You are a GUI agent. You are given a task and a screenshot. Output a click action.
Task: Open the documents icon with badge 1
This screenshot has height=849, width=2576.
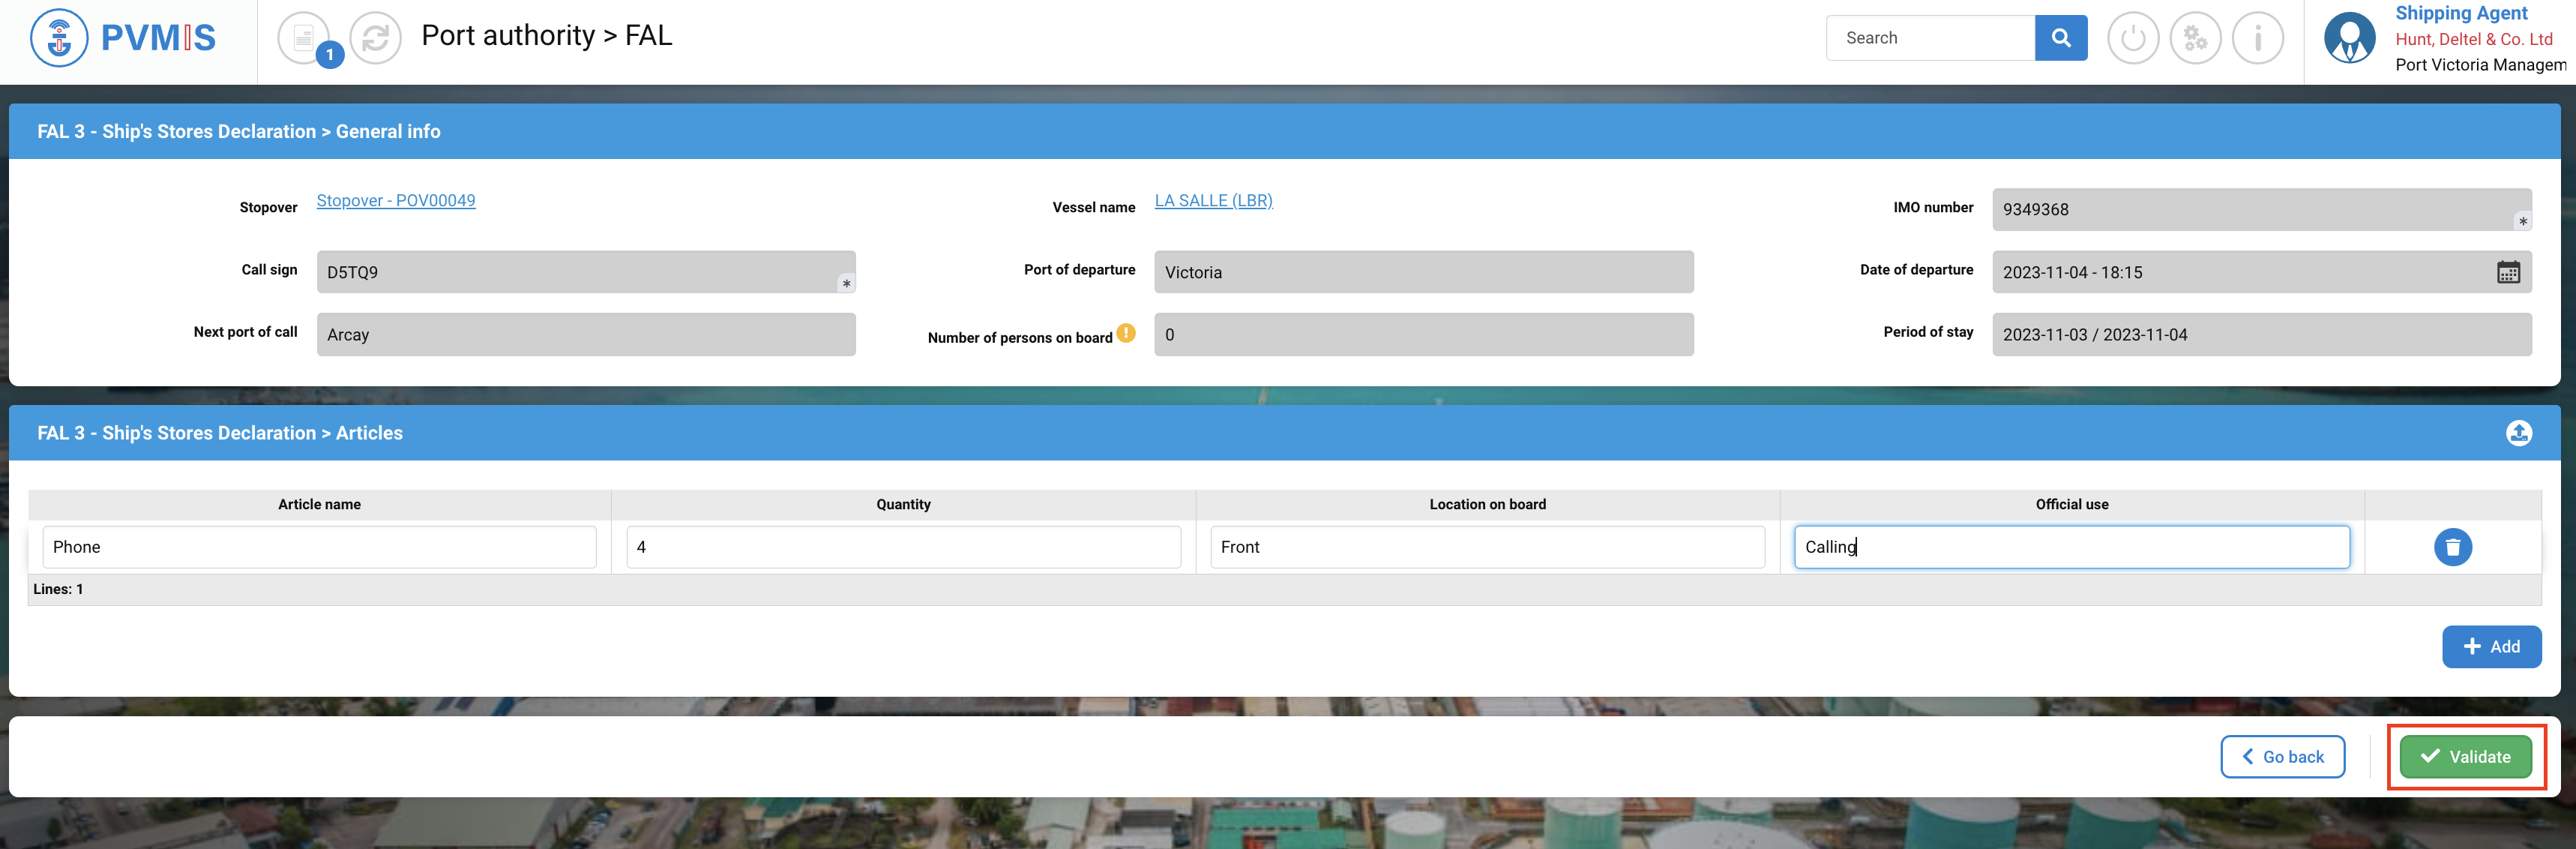click(x=304, y=38)
